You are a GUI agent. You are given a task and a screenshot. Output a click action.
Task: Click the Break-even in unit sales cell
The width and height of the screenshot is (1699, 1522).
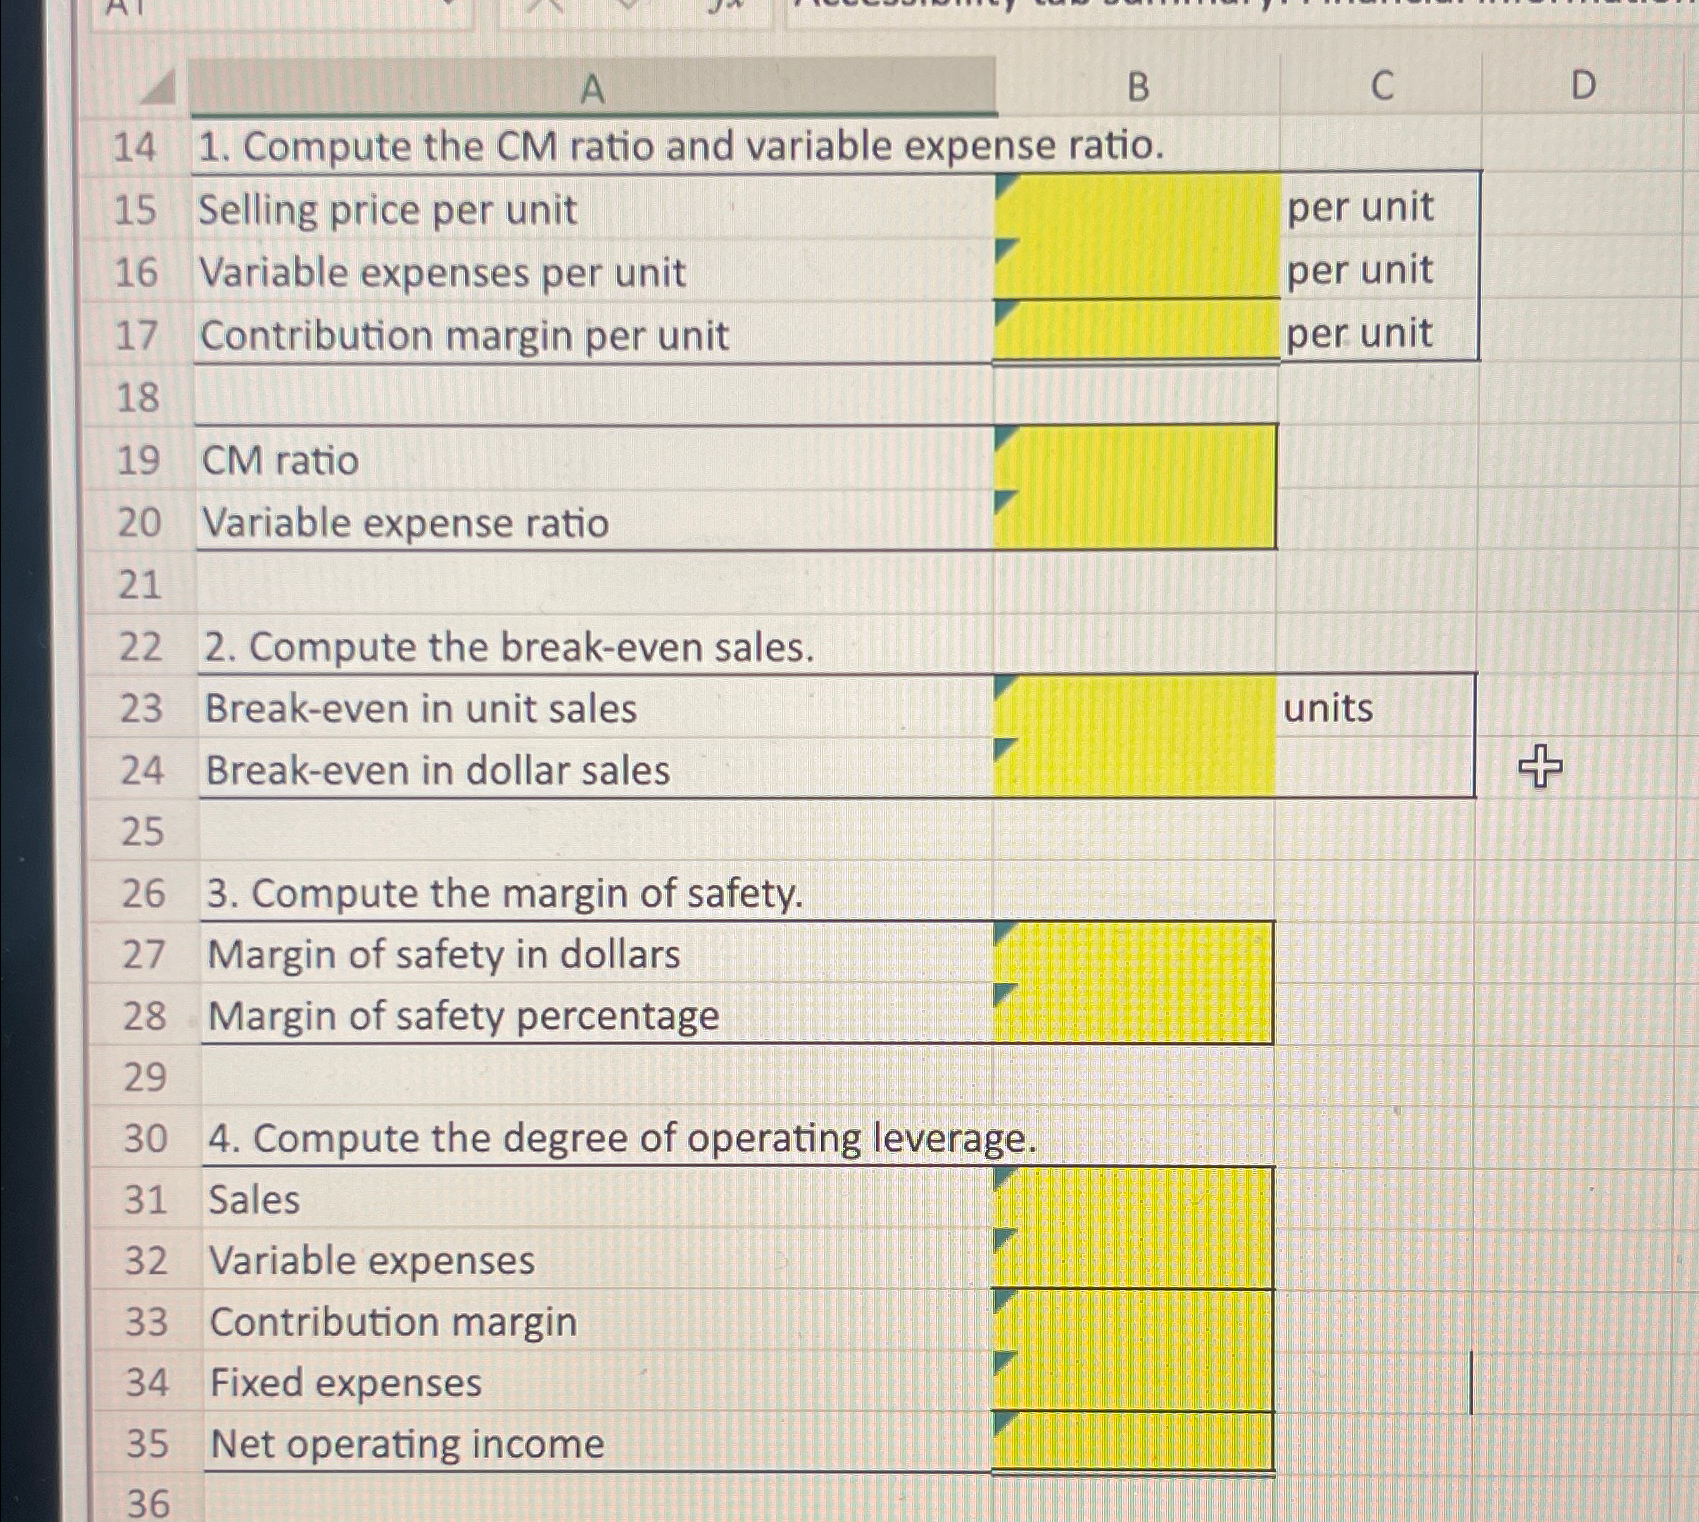pyautogui.click(x=1134, y=706)
